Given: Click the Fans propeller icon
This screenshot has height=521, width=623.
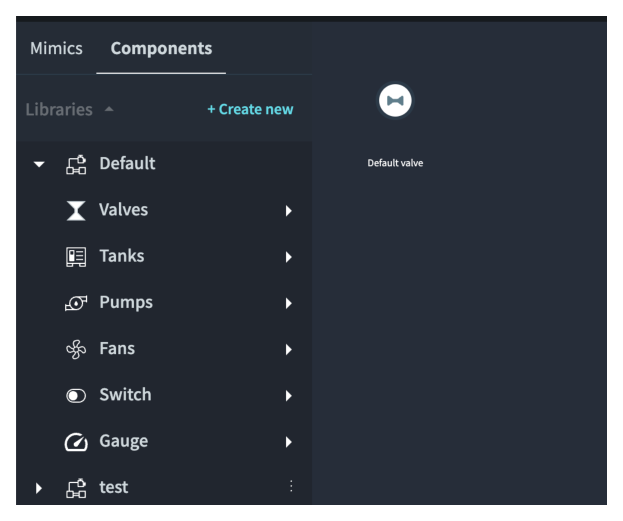Looking at the screenshot, I should [76, 349].
